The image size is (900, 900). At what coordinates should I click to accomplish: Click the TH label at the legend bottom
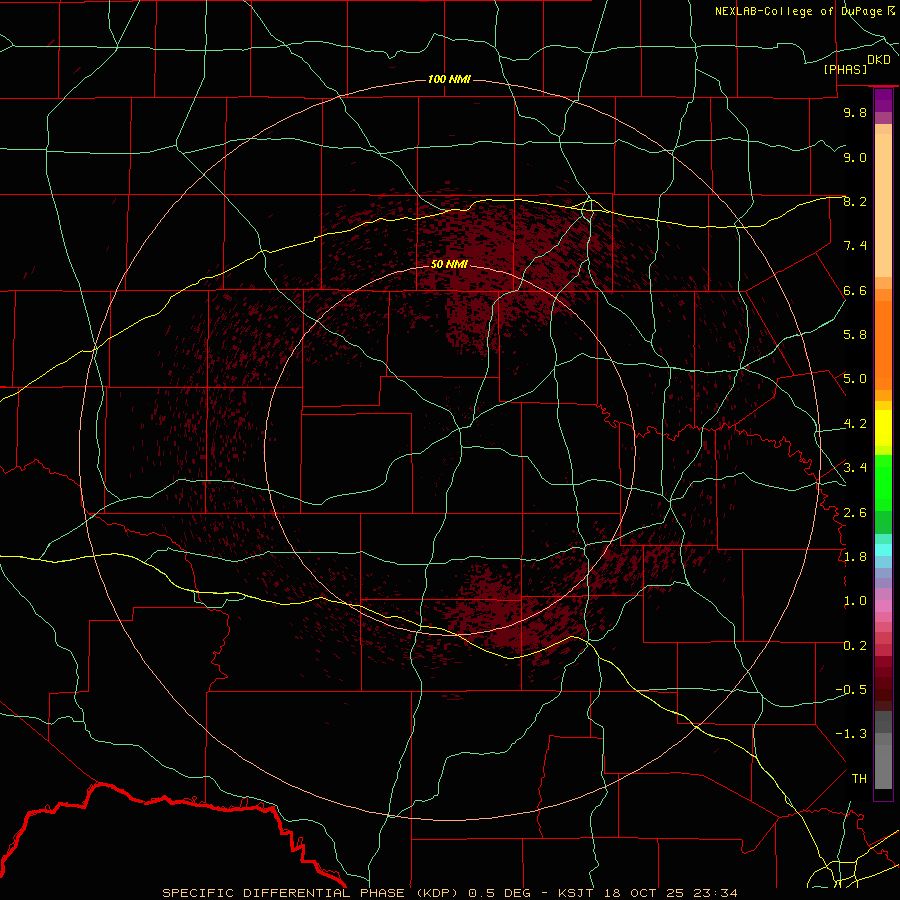click(859, 779)
